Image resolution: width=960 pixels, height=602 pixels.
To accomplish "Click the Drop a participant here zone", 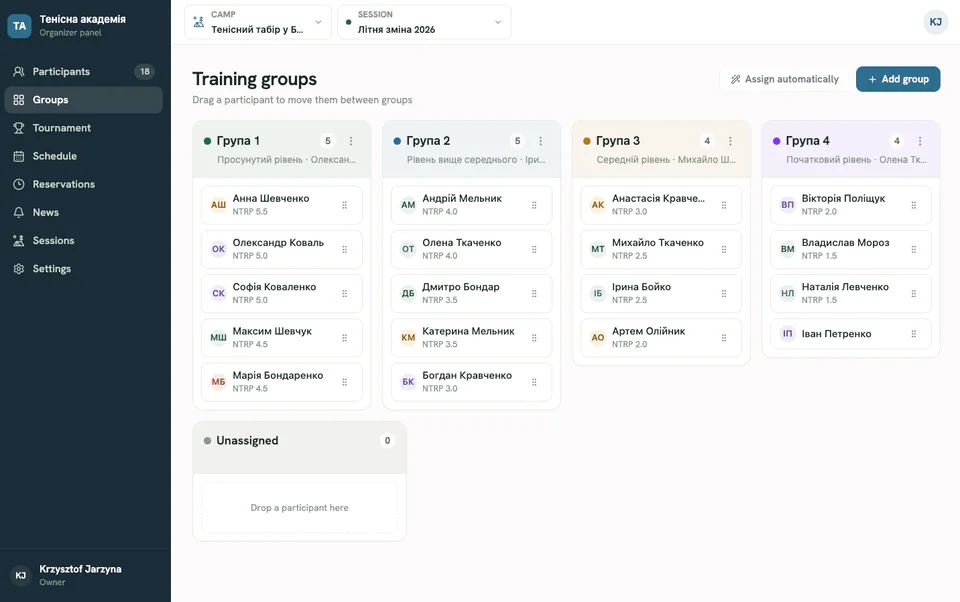I will (x=299, y=508).
